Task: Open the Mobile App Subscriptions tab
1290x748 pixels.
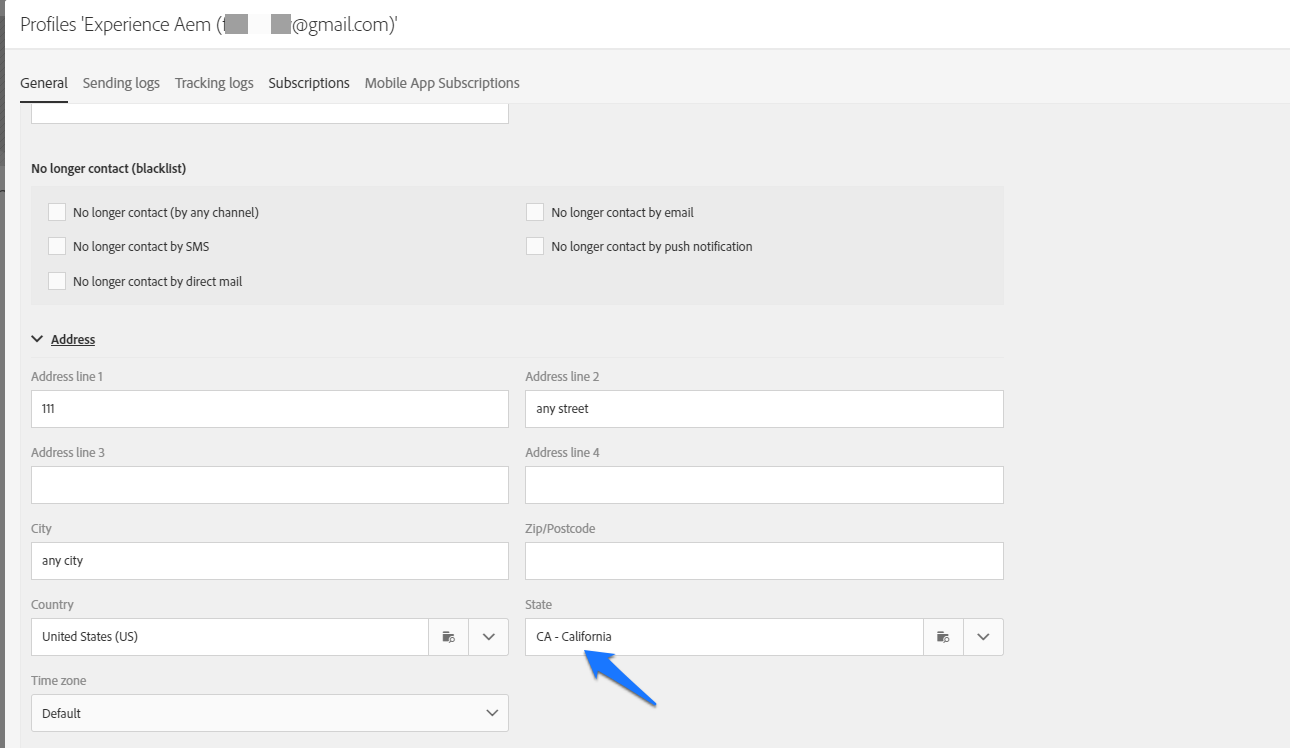Action: coord(441,83)
